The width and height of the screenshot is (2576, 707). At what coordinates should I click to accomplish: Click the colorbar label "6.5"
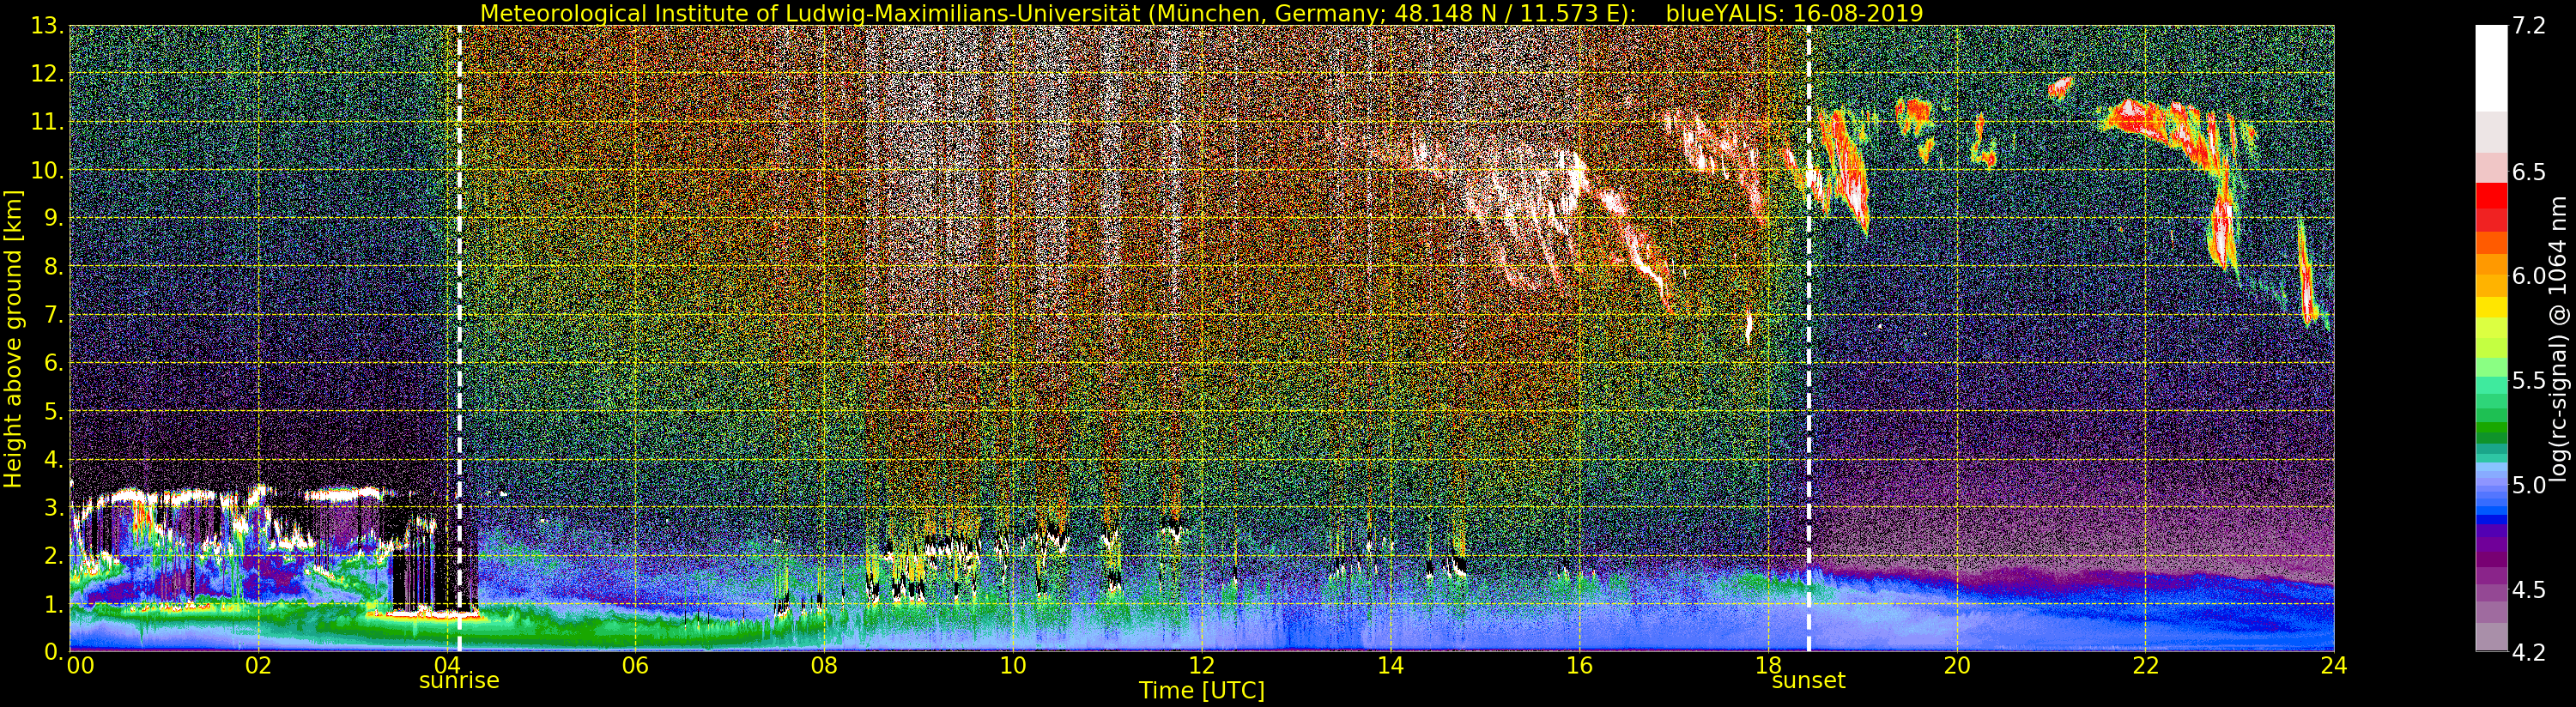tap(2528, 172)
